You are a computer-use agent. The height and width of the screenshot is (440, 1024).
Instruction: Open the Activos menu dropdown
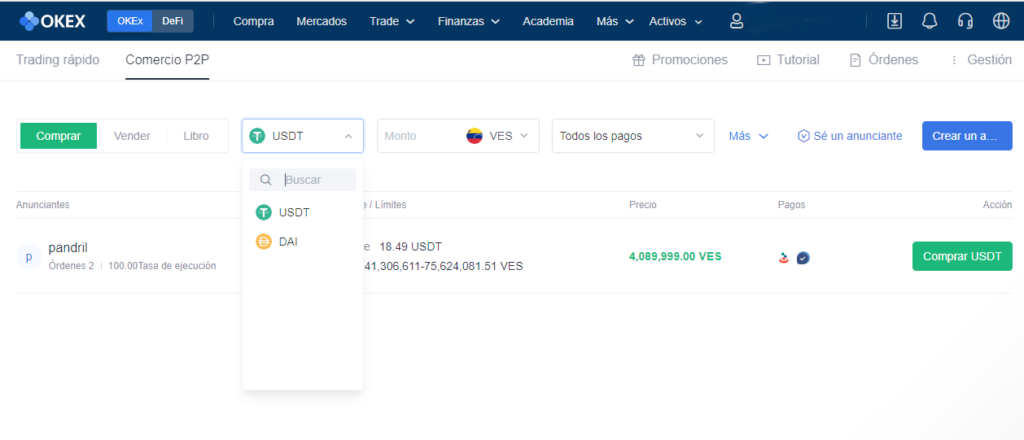pos(676,21)
